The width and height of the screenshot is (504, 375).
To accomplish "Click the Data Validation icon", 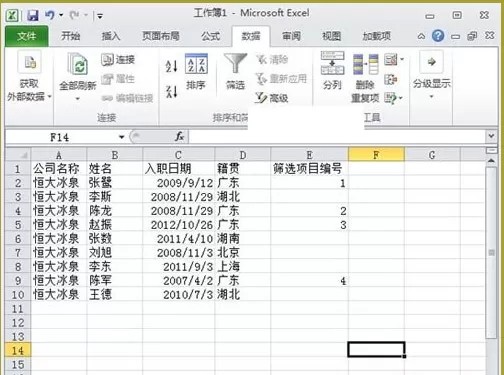I will coord(391,60).
